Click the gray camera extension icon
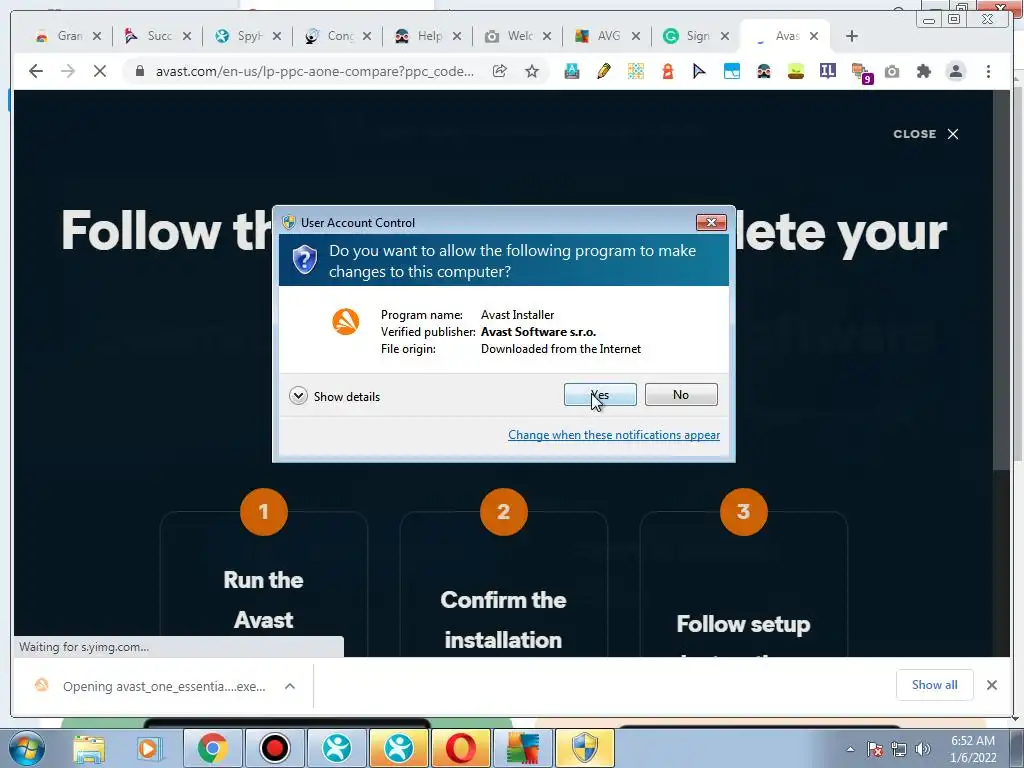The height and width of the screenshot is (768, 1024). coord(891,71)
